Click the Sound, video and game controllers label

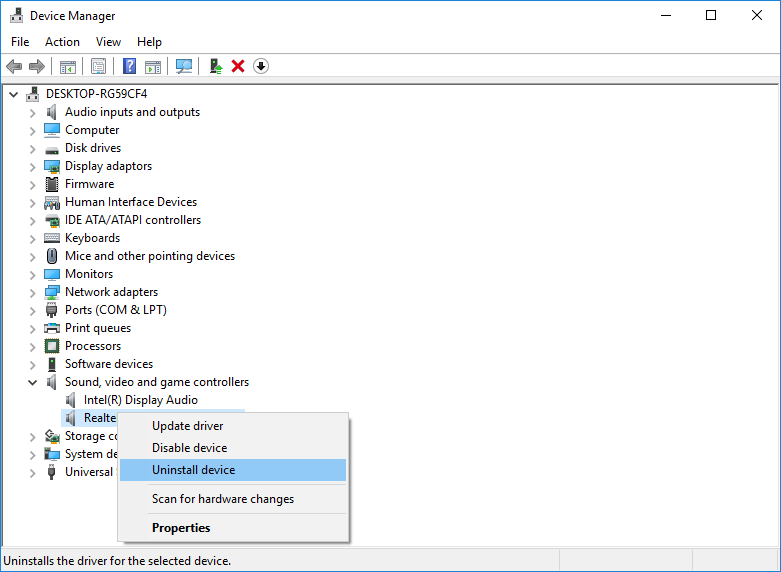pos(157,382)
